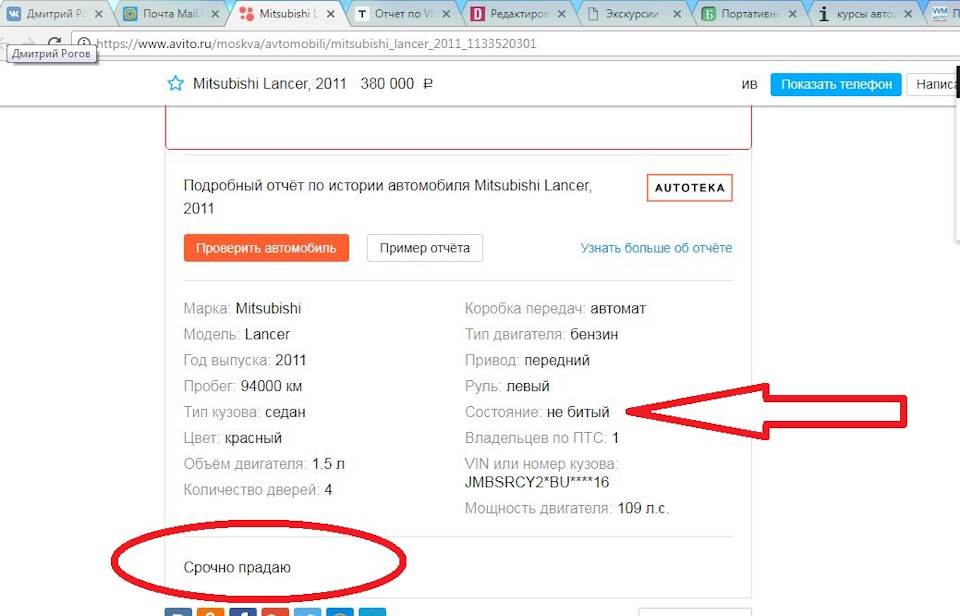Close the Редактиров tab
The height and width of the screenshot is (616, 960).
561,13
